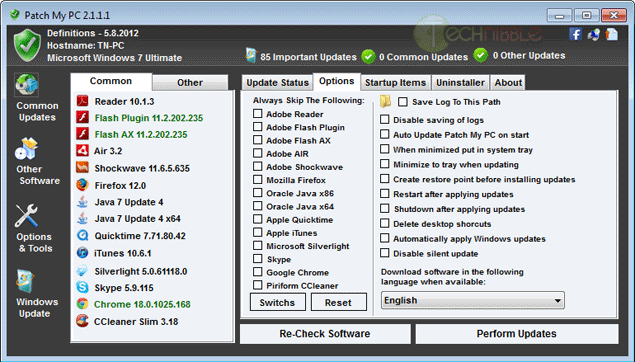Tick Delete desktop shorcuts checkbox
This screenshot has width=635, height=362.
coord(385,223)
